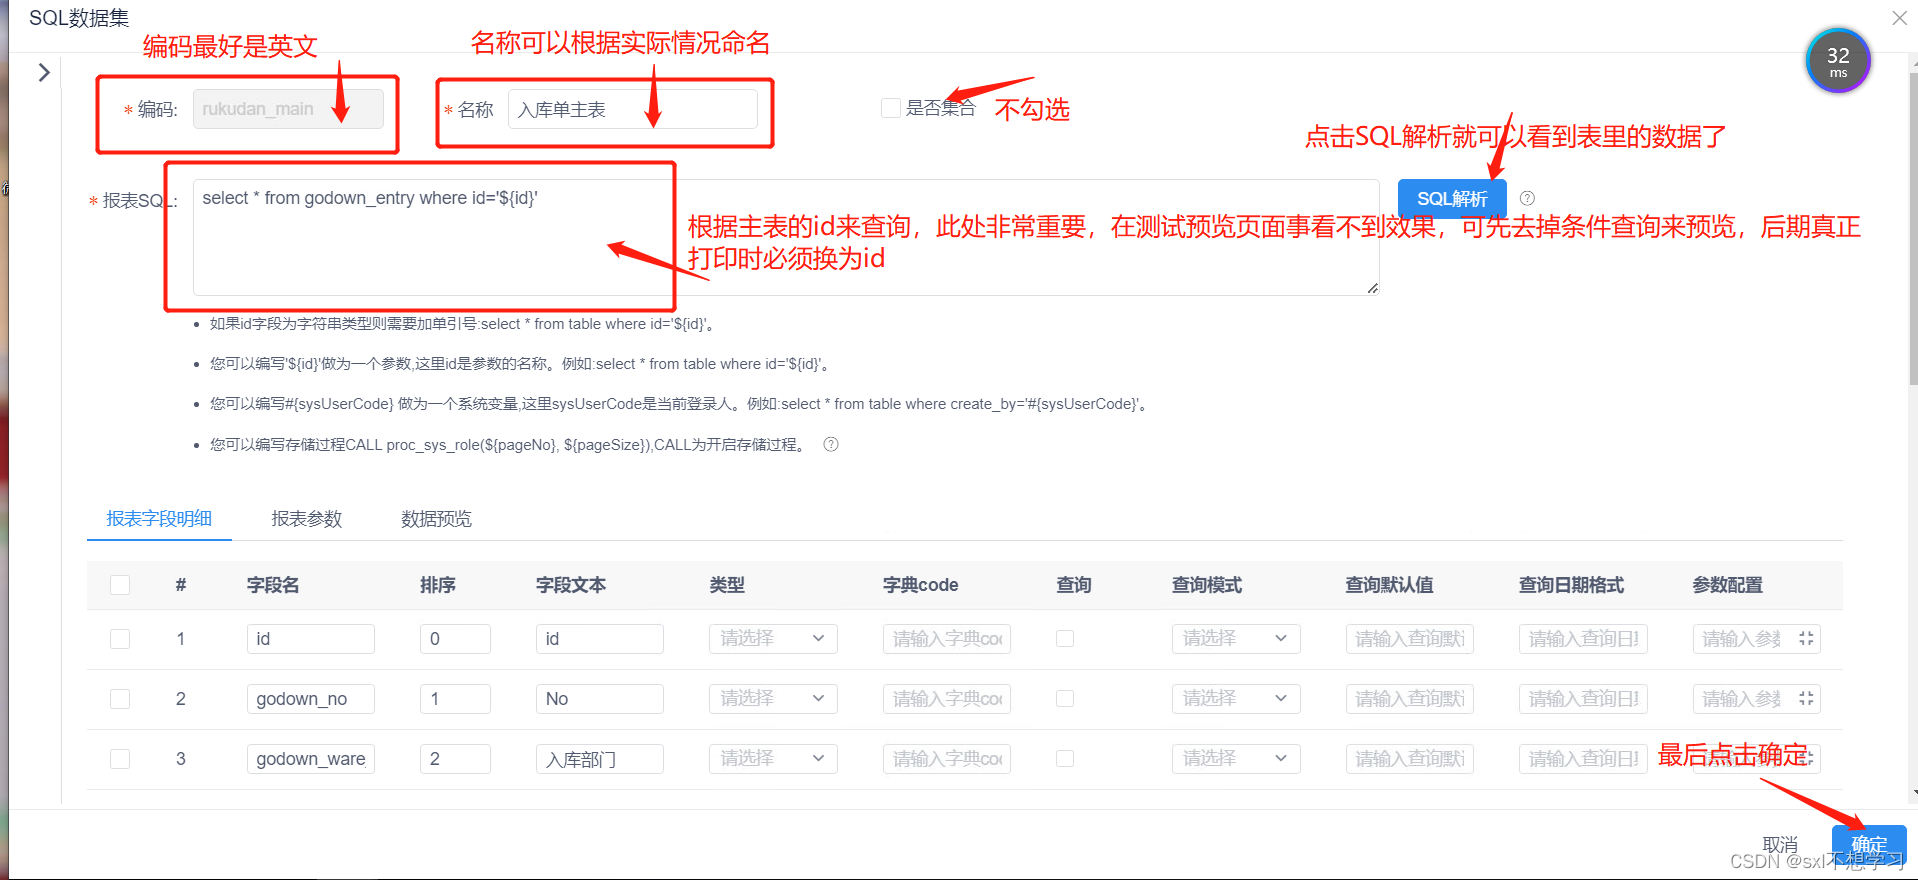Click the SQL textarea resize handle
This screenshot has height=880, width=1918.
(x=1372, y=288)
